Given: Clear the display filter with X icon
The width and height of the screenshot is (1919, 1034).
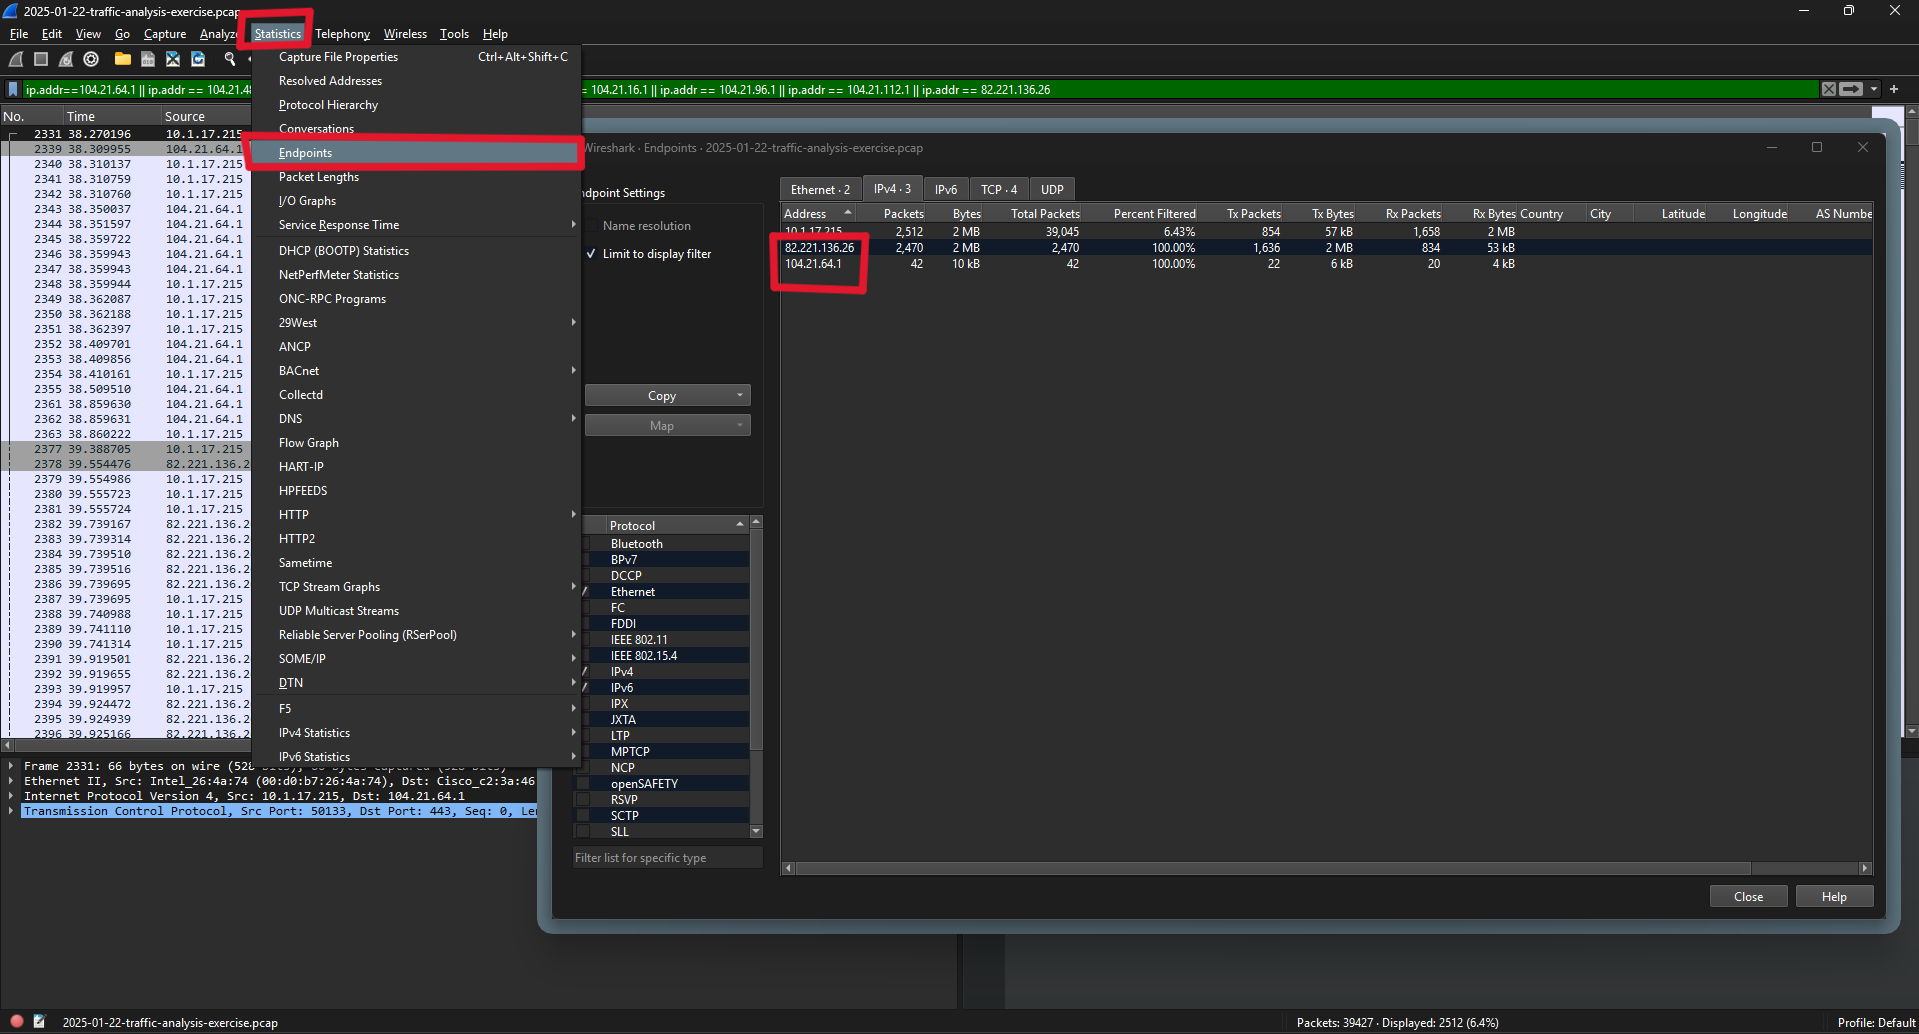Looking at the screenshot, I should (1828, 89).
